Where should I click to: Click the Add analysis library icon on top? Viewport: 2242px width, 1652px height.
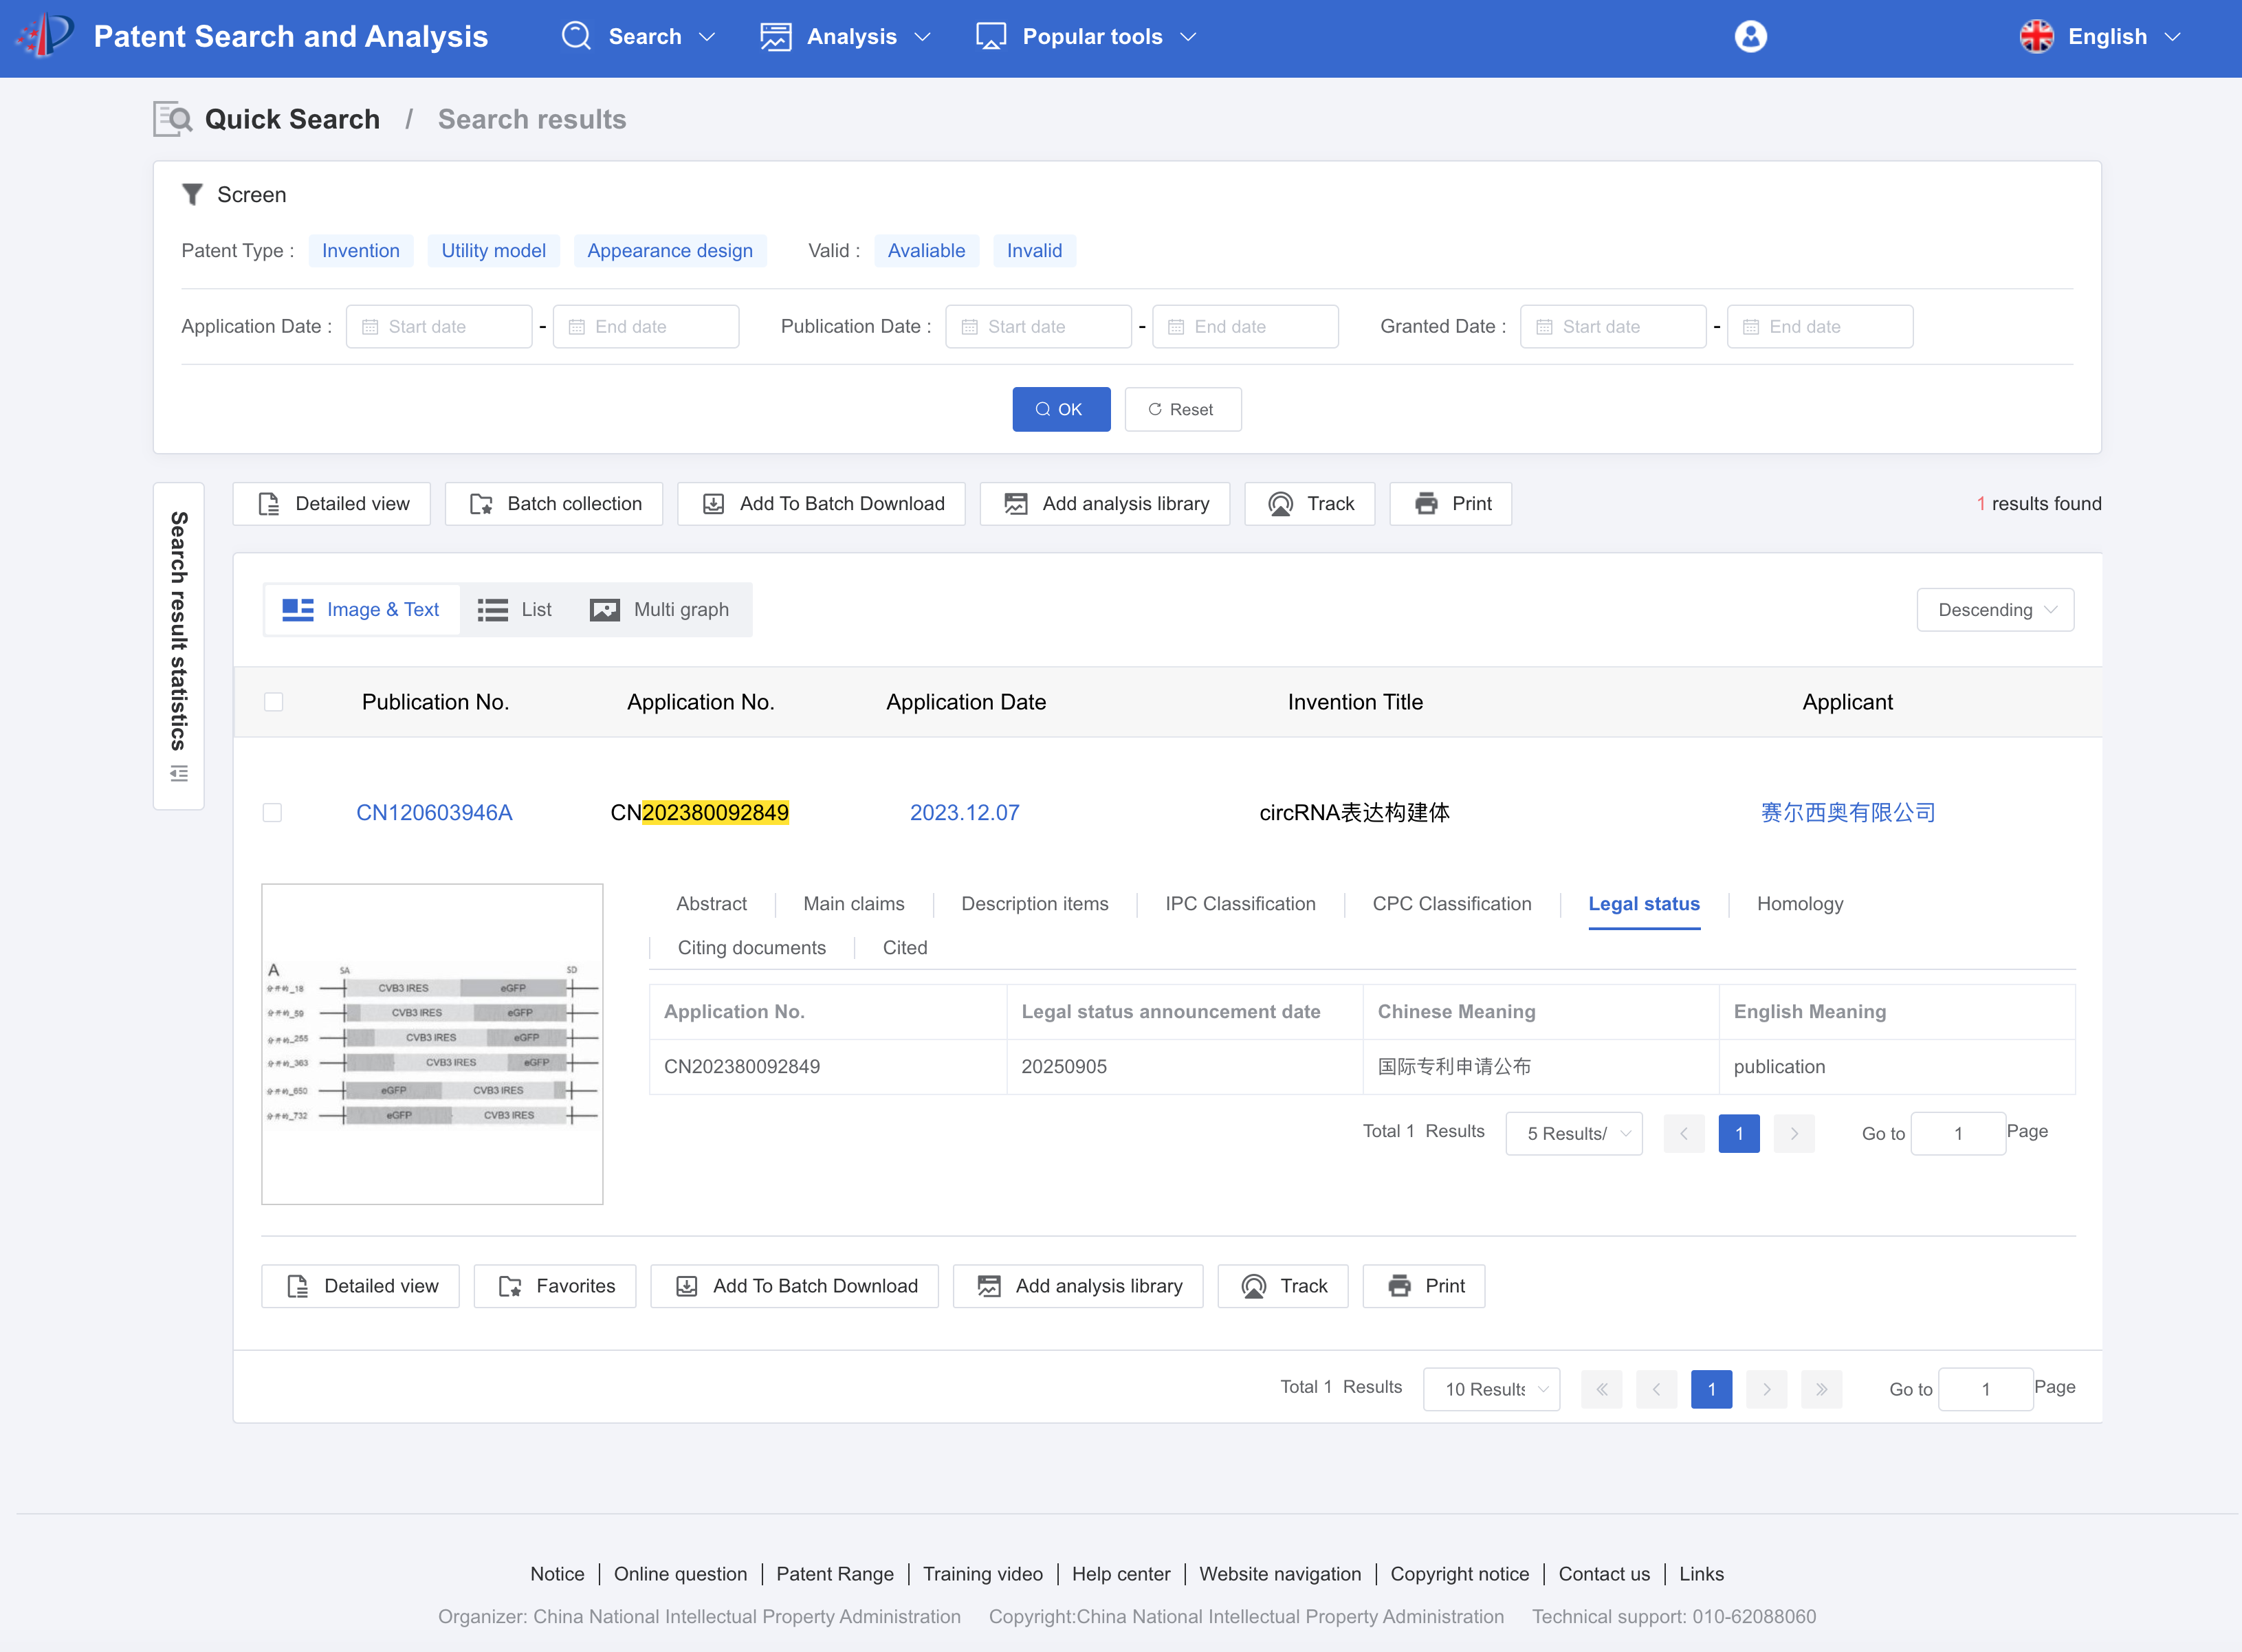(x=1016, y=504)
